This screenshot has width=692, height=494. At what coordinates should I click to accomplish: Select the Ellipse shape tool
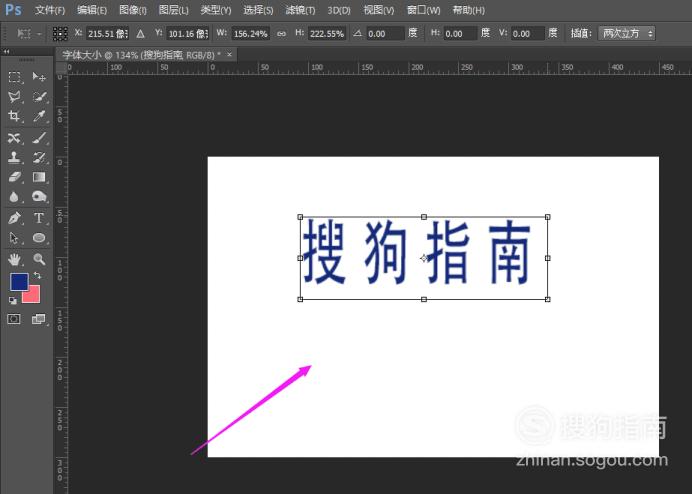[x=39, y=238]
